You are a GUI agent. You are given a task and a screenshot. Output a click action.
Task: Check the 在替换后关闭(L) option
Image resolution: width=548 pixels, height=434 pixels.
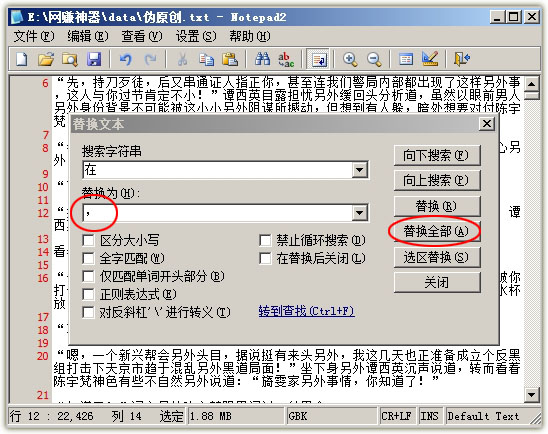pos(265,258)
